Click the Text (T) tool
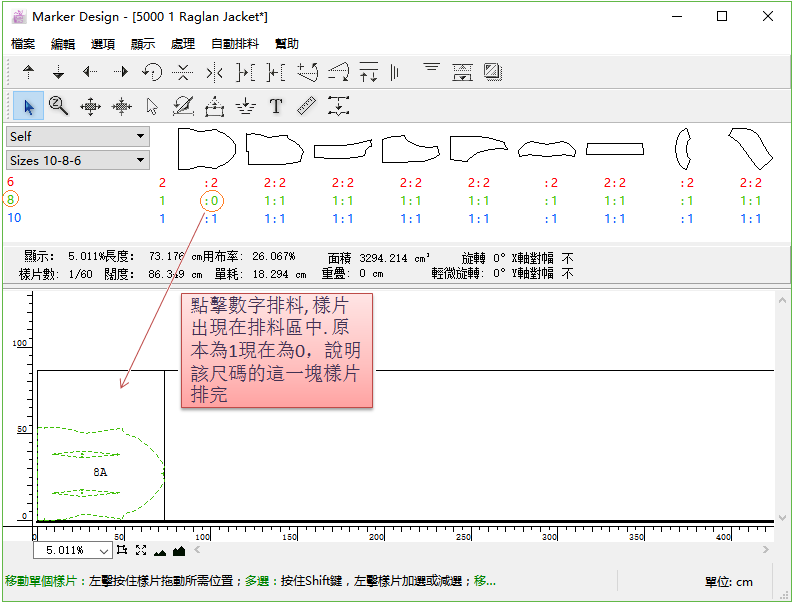This screenshot has width=795, height=609. coord(276,106)
